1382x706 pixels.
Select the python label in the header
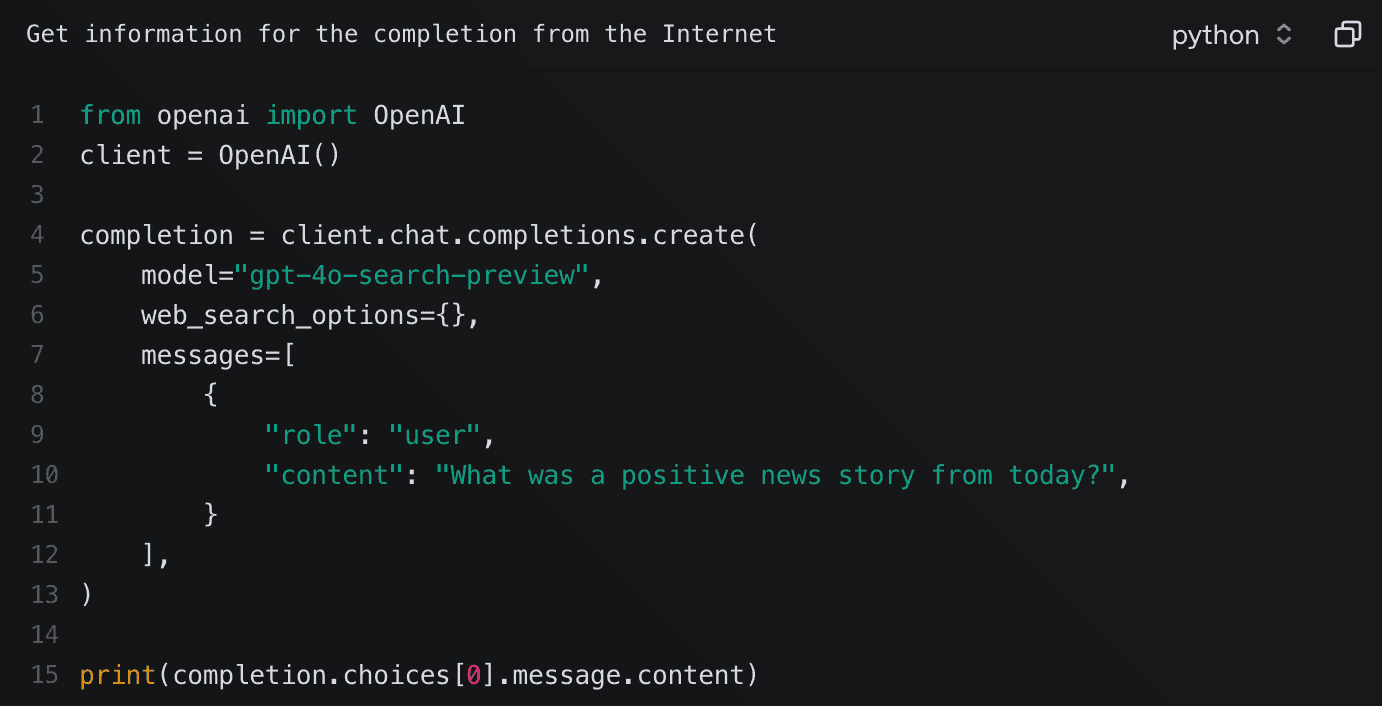(1215, 35)
